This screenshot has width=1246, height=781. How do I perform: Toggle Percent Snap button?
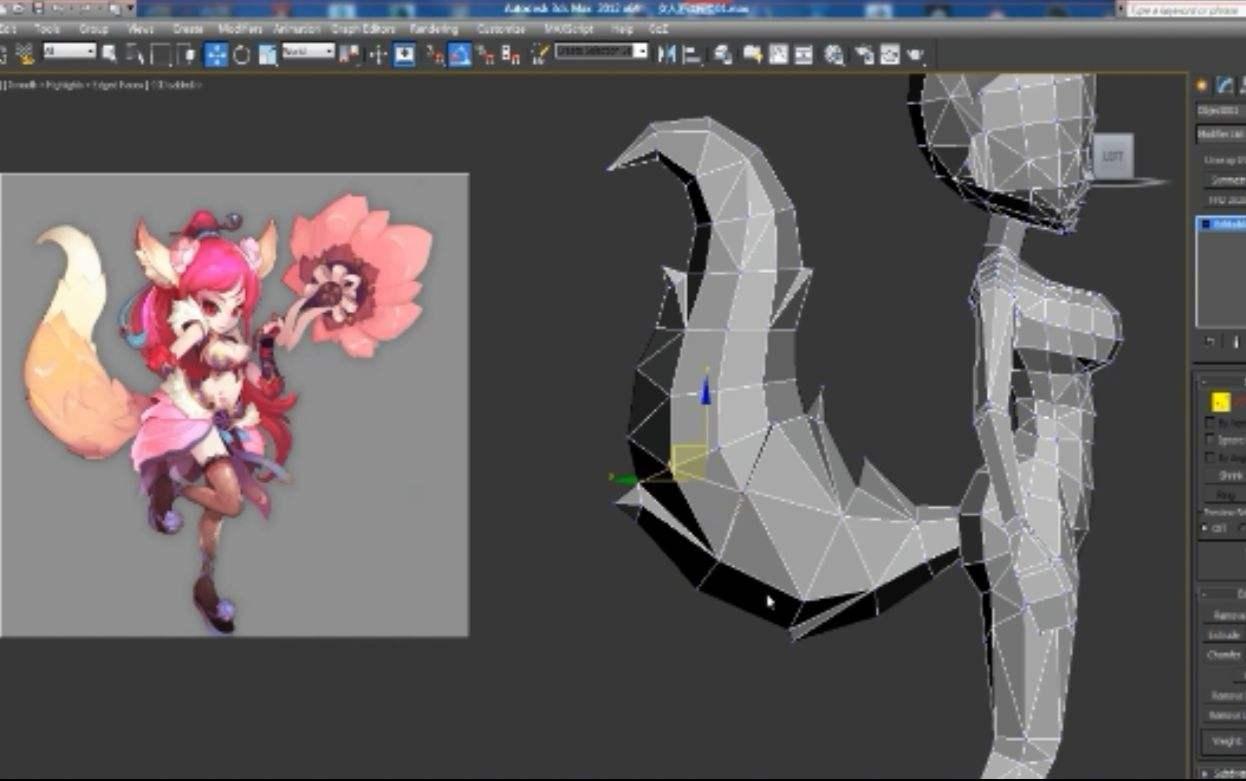(486, 54)
